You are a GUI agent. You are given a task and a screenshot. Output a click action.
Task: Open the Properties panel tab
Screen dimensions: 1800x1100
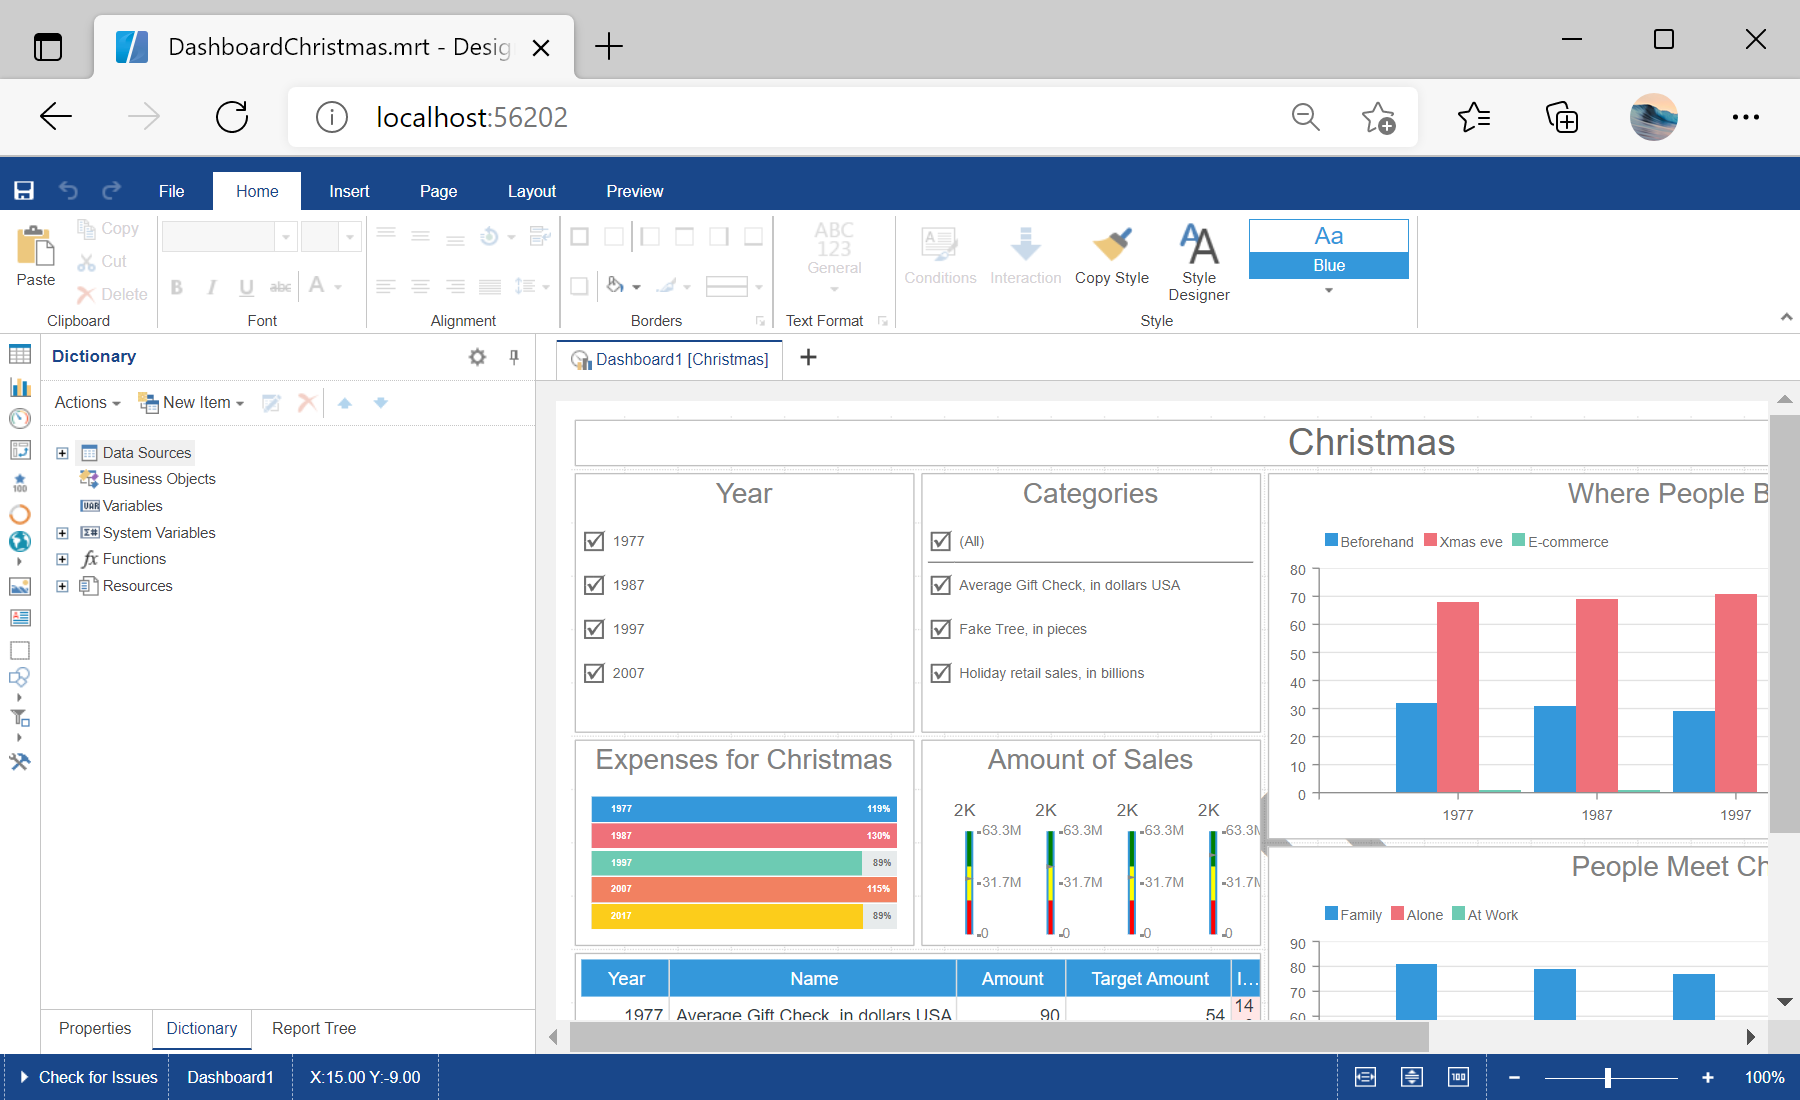point(95,1029)
